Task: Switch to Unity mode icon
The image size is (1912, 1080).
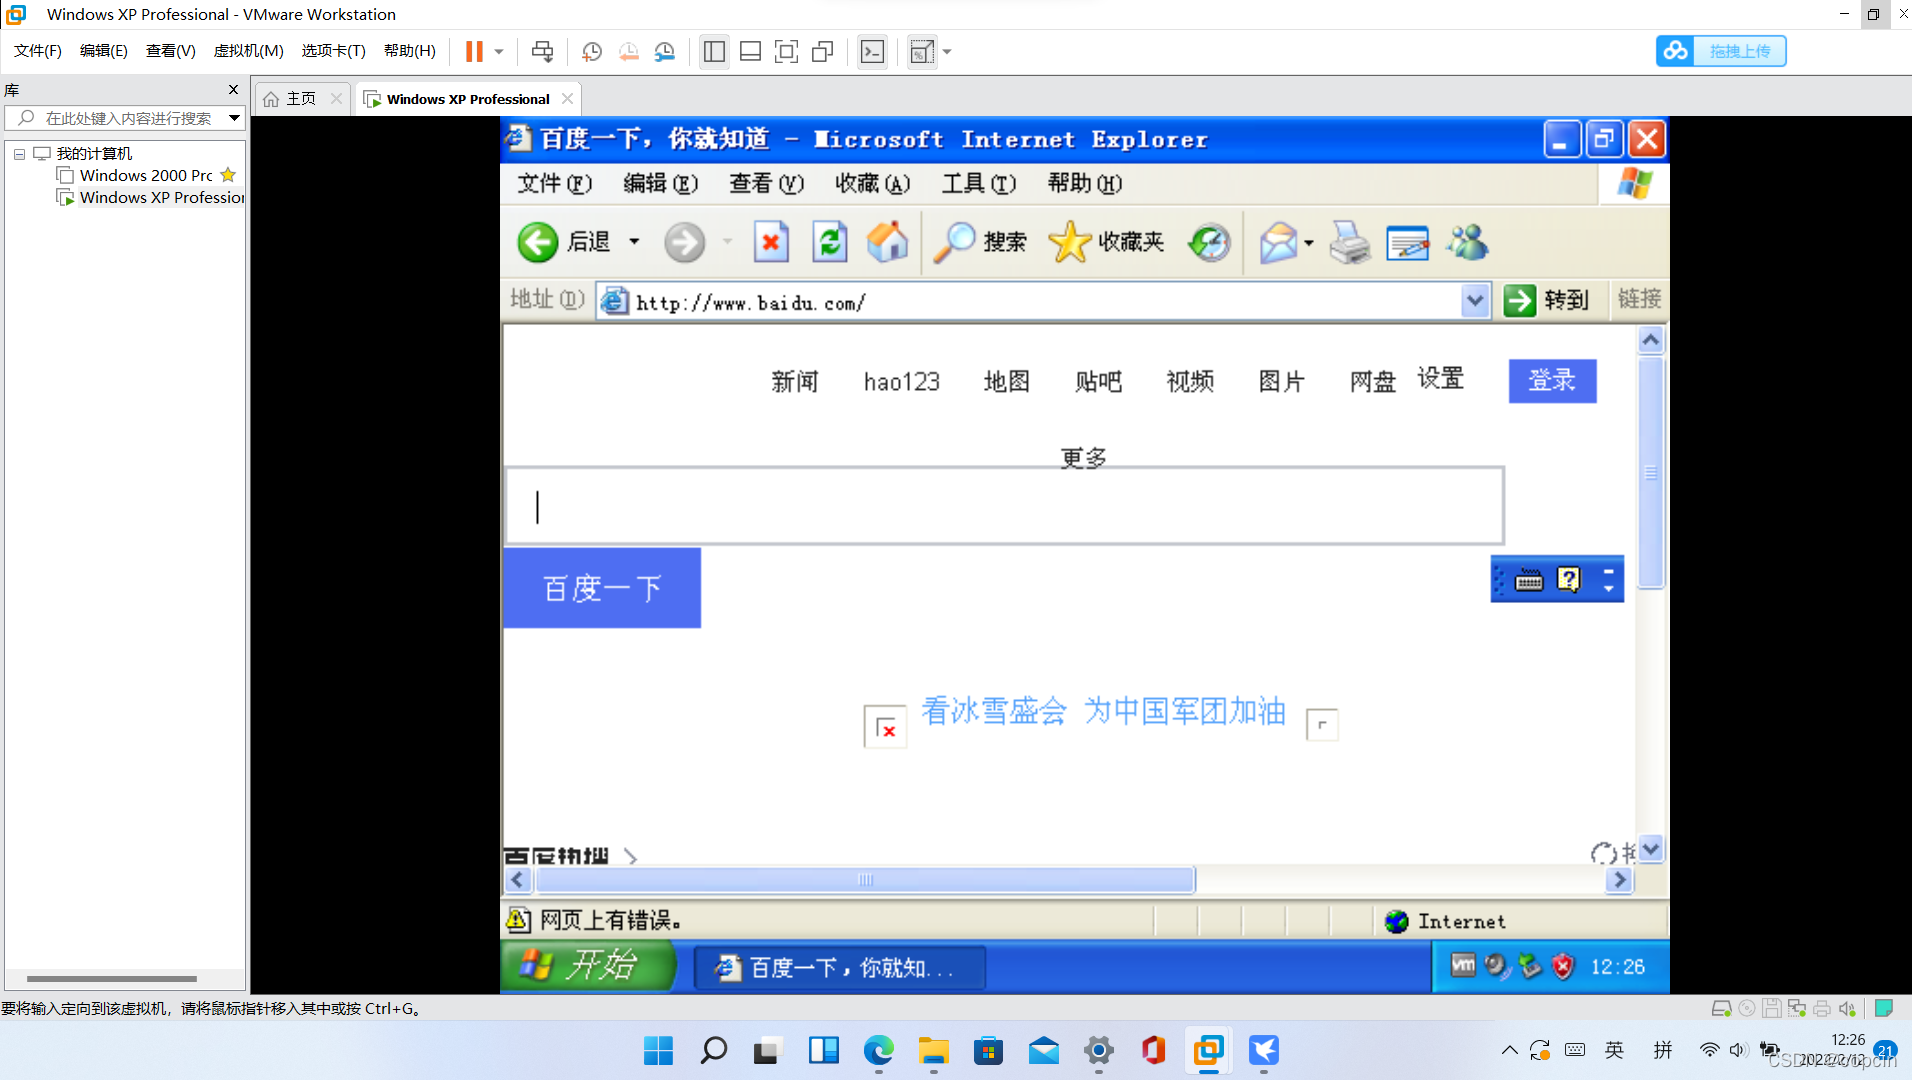Action: point(822,51)
